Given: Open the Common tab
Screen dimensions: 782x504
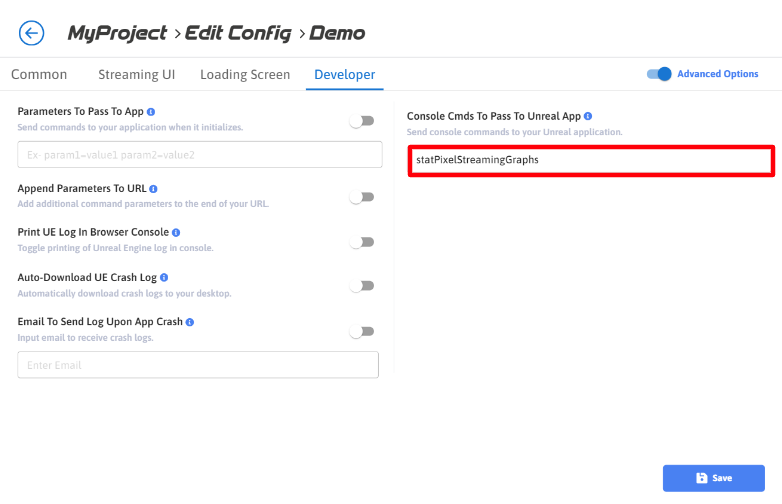Looking at the screenshot, I should (x=39, y=75).
